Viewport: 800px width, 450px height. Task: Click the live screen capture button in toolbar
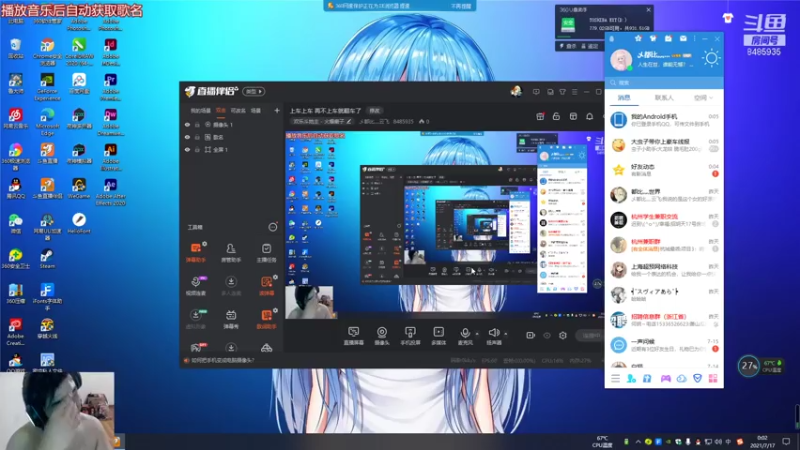353,336
